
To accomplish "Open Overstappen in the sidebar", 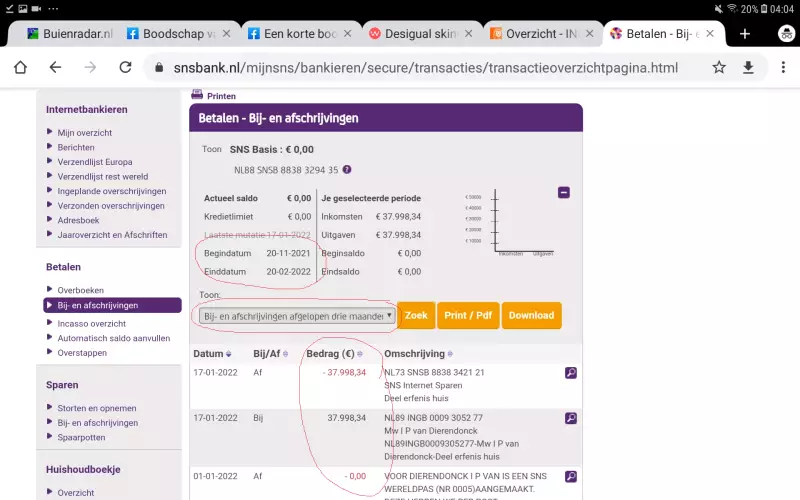I will click(x=82, y=353).
